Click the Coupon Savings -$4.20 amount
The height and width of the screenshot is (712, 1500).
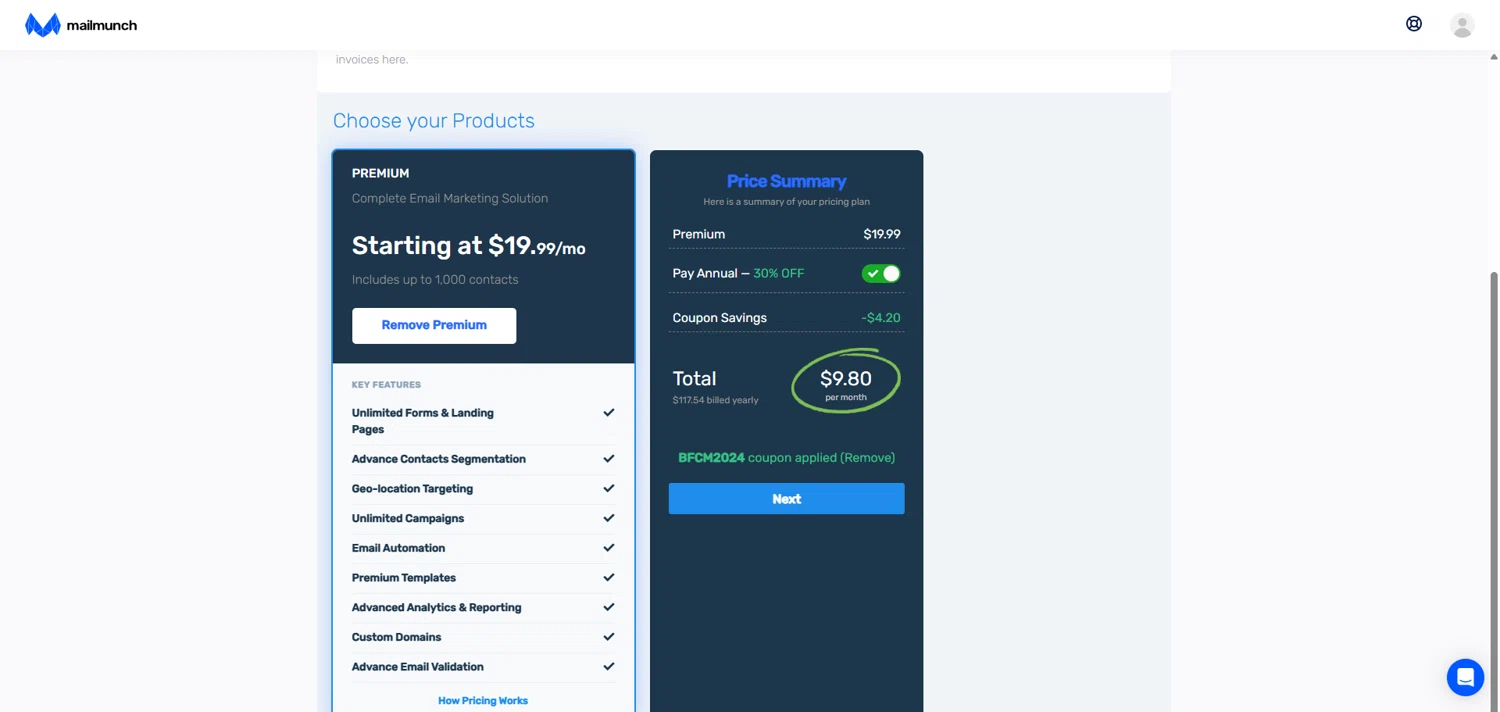tap(881, 318)
